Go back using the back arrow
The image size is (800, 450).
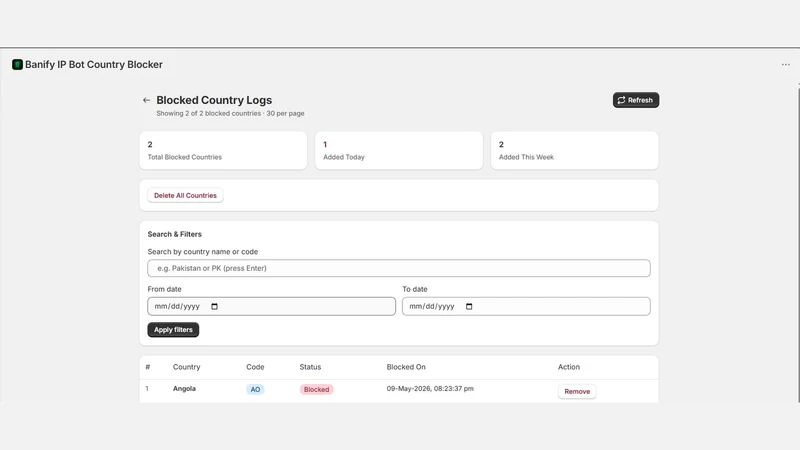click(x=146, y=100)
